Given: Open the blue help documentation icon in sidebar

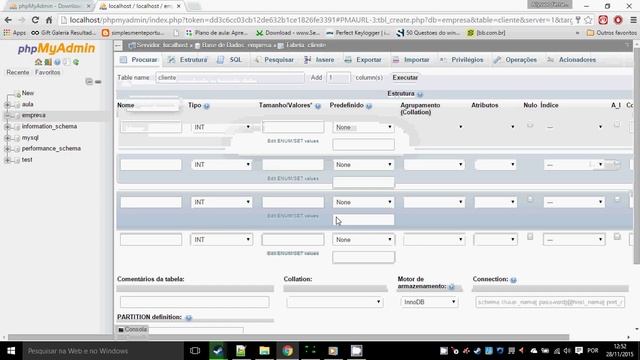Looking at the screenshot, I should click(x=57, y=62).
